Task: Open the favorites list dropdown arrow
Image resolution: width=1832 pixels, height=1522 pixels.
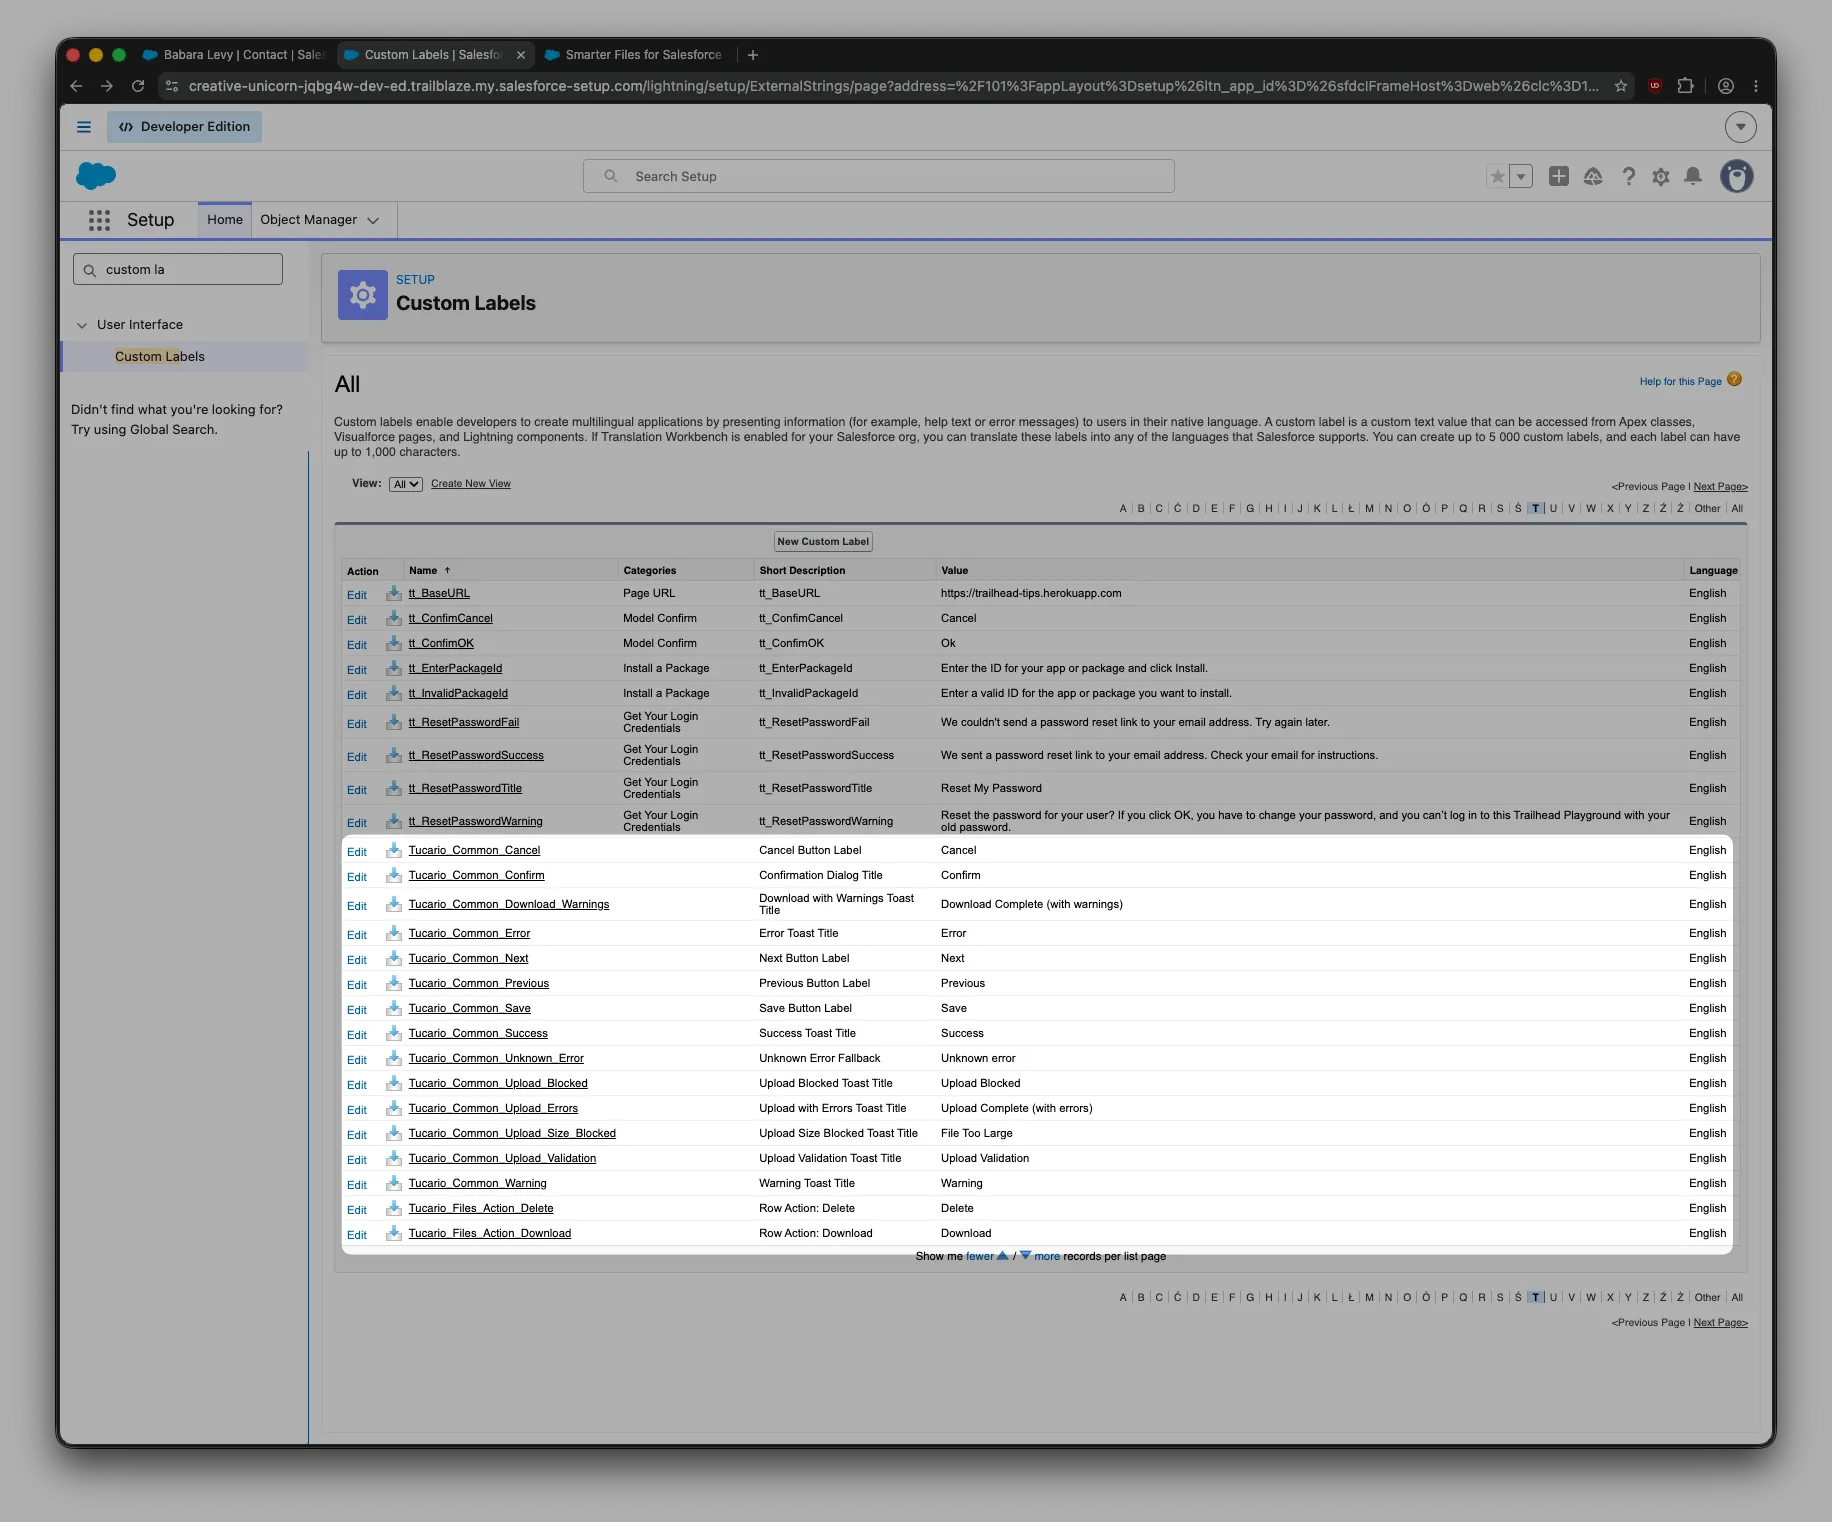Action: 1521,177
